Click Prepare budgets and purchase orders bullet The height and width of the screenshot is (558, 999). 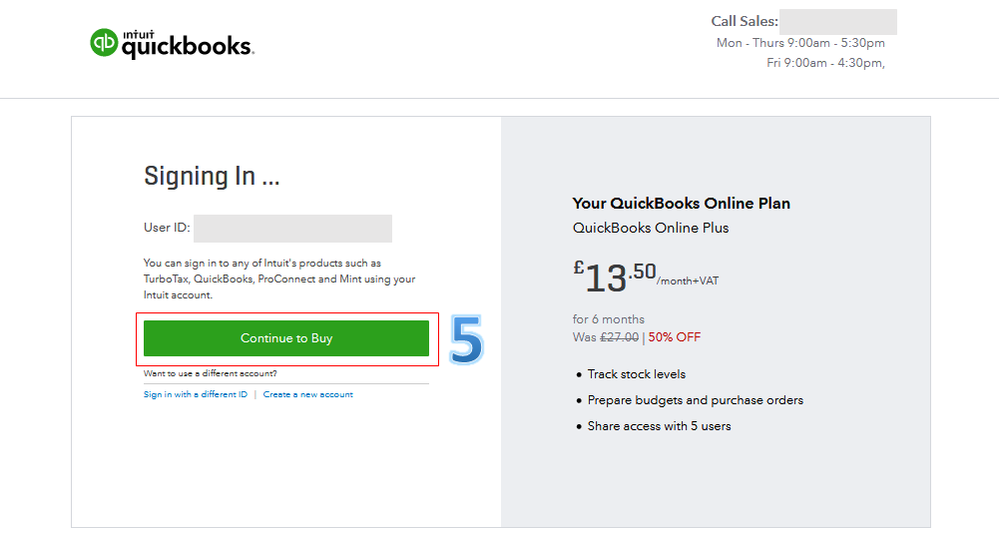(695, 400)
